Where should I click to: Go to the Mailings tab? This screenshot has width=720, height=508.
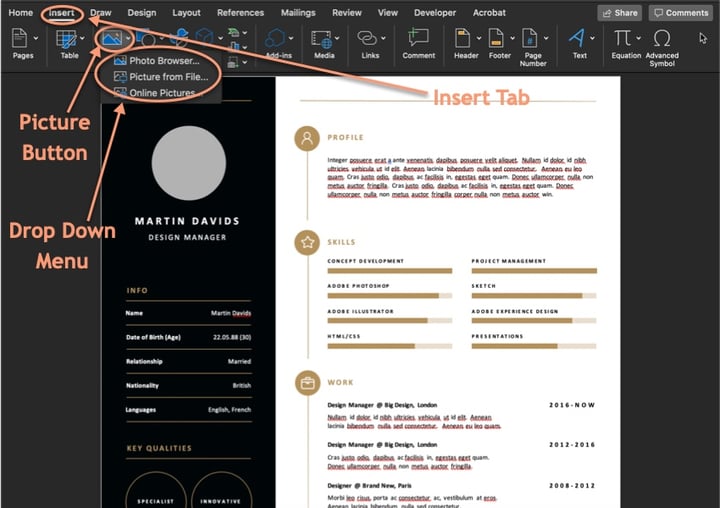point(298,13)
